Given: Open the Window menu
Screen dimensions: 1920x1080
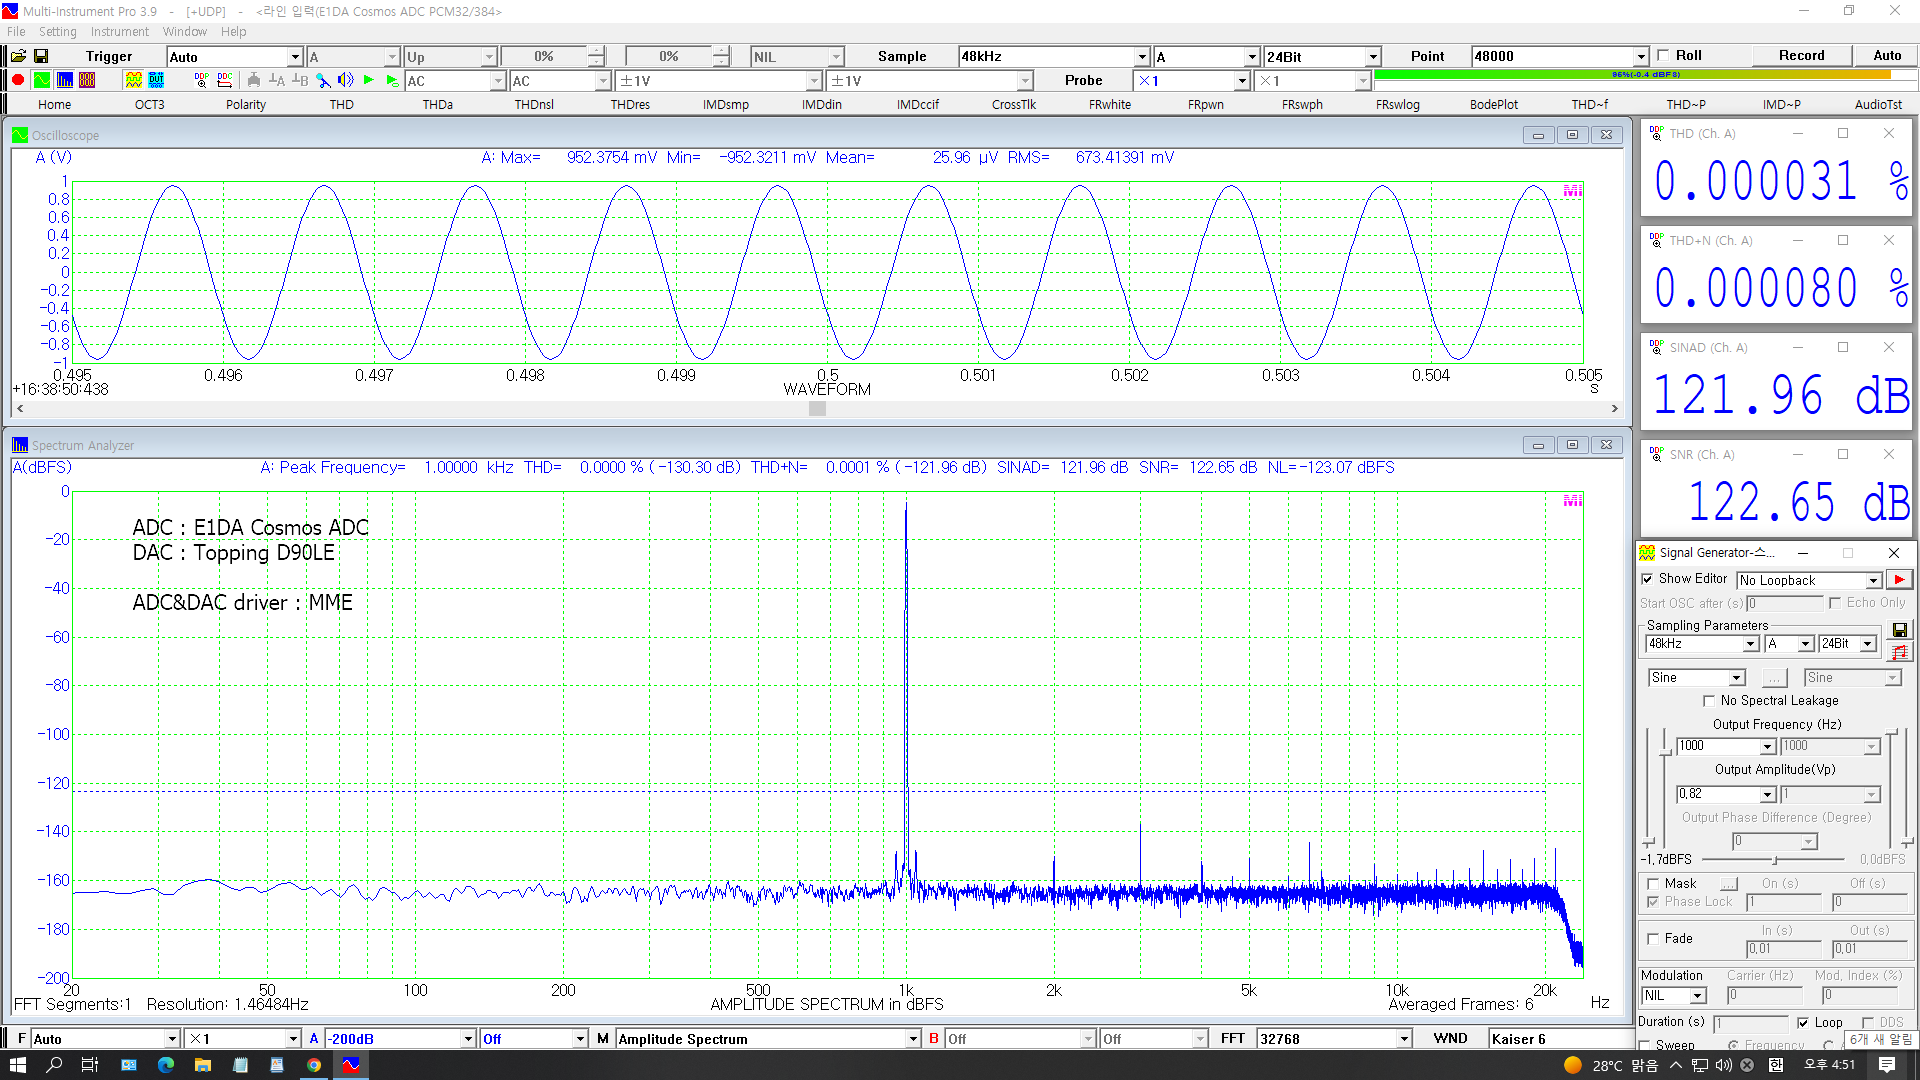Looking at the screenshot, I should (185, 32).
